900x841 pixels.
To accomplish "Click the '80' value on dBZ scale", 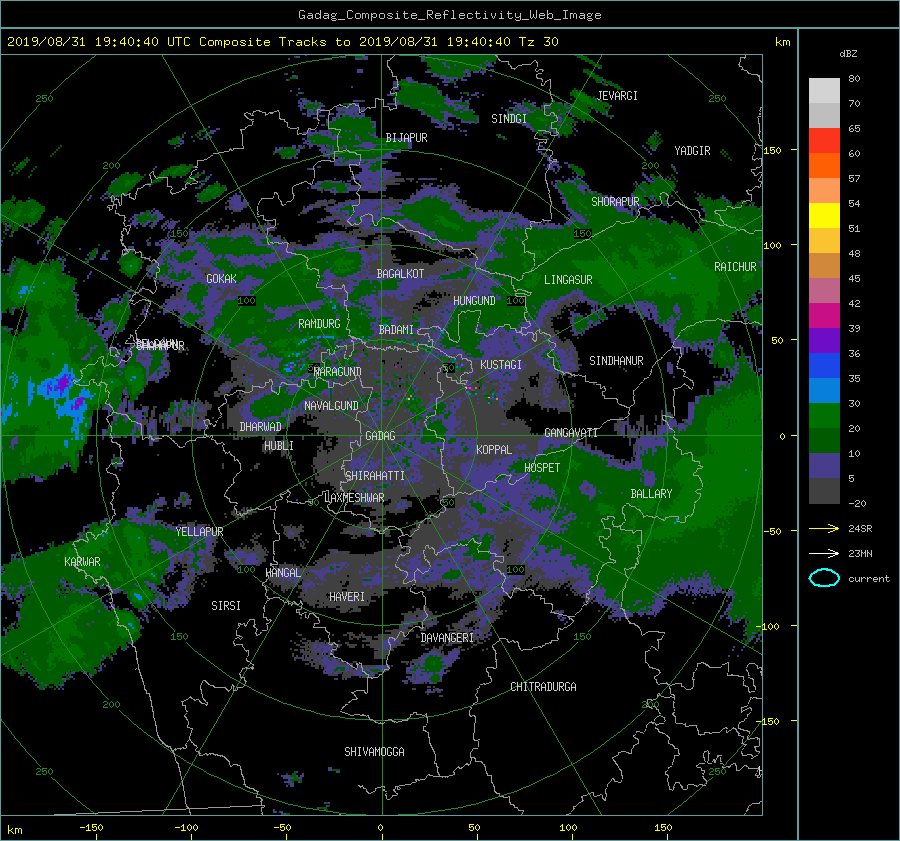I will tap(854, 79).
